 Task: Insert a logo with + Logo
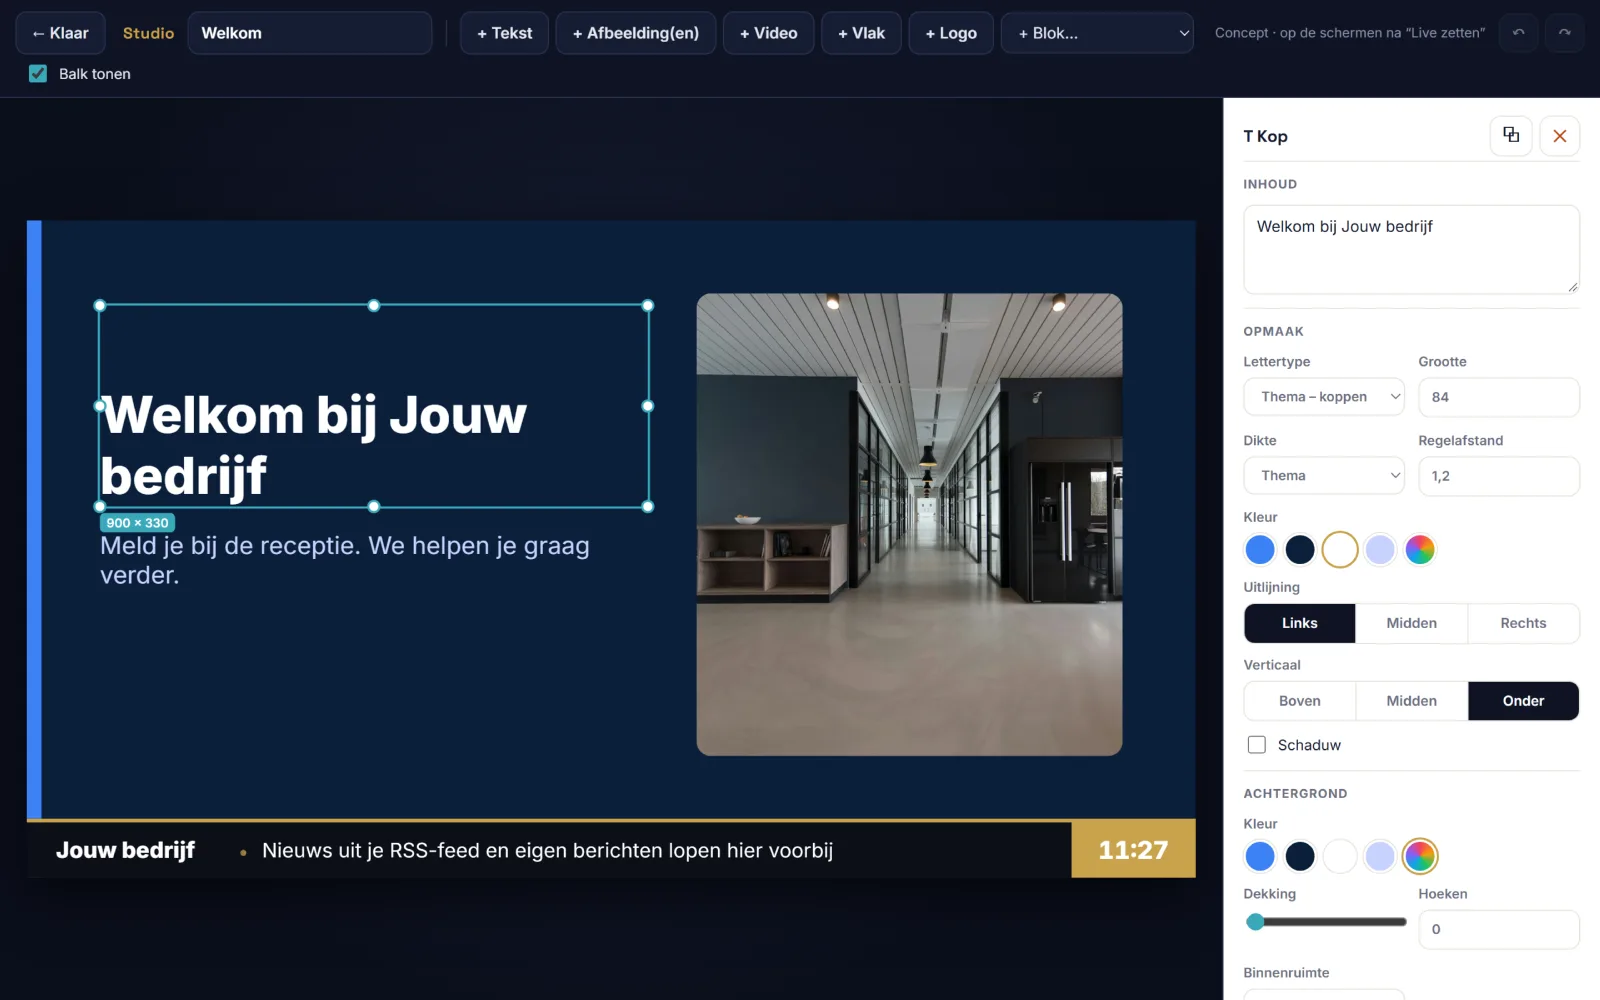[x=951, y=33]
